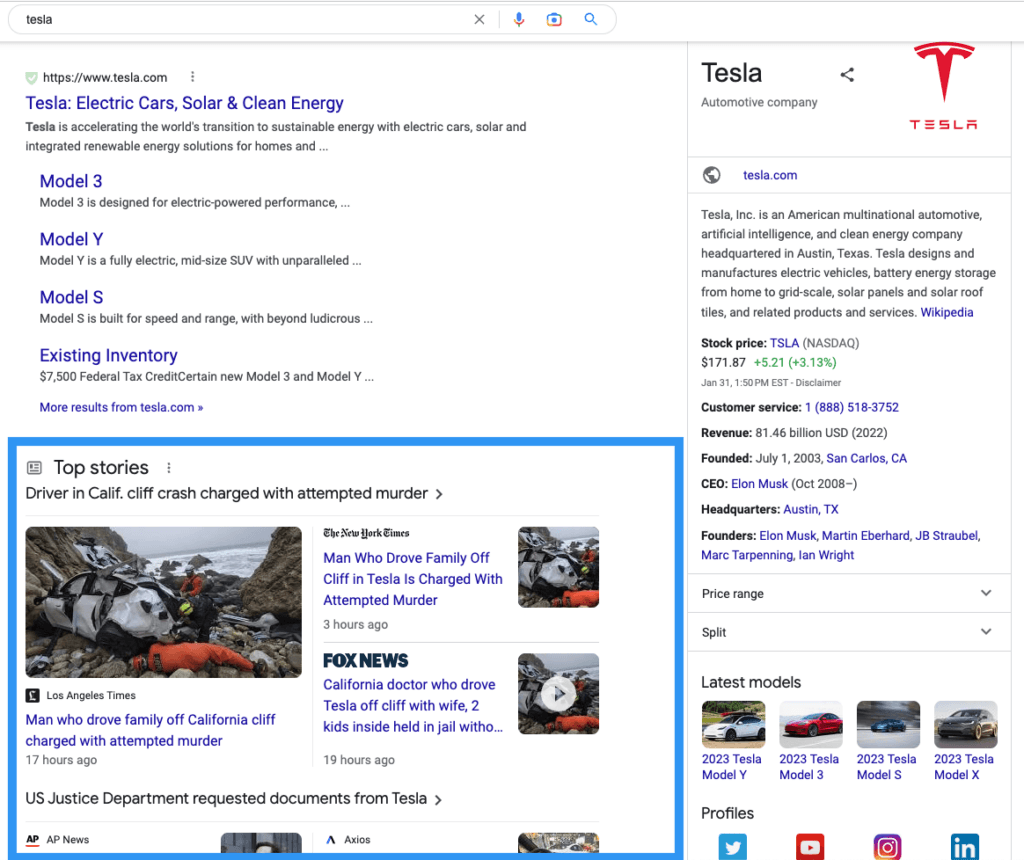The image size is (1024, 860).
Task: Open the Model S sitelink
Action: [x=71, y=298]
